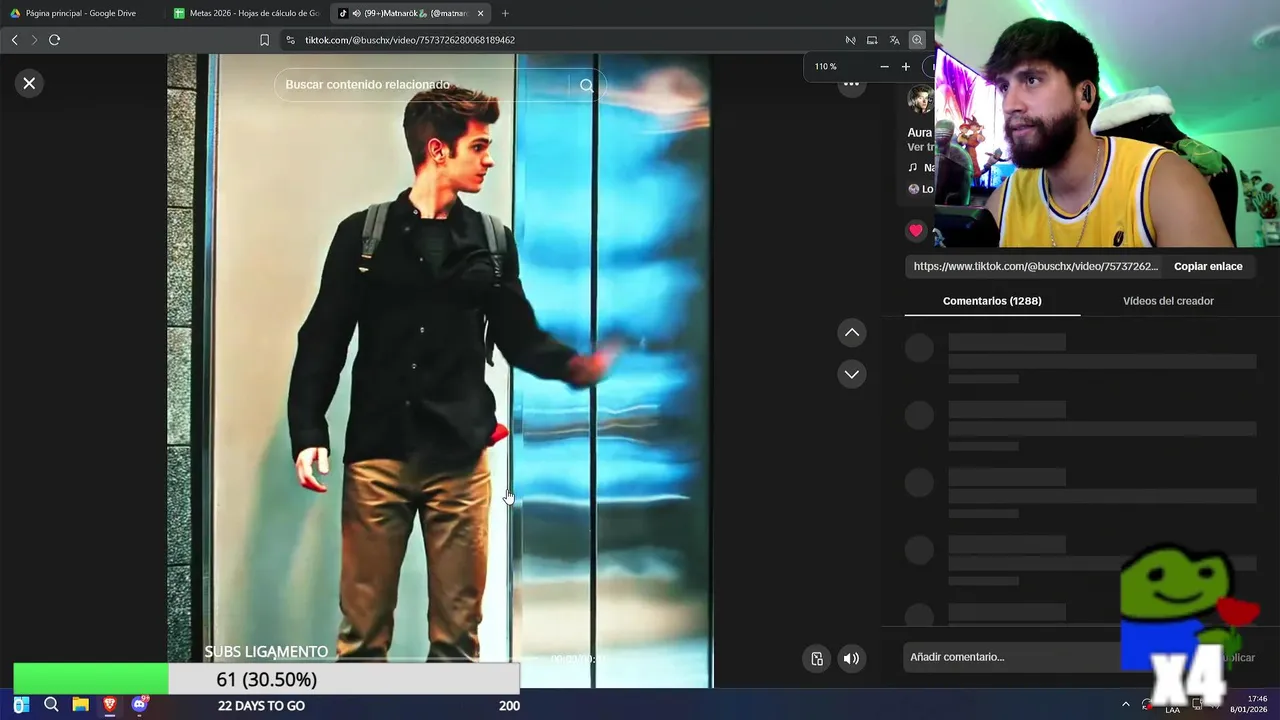Image resolution: width=1280 pixels, height=720 pixels.
Task: Select the TikTok video URL text in the share box
Action: pos(1036,266)
